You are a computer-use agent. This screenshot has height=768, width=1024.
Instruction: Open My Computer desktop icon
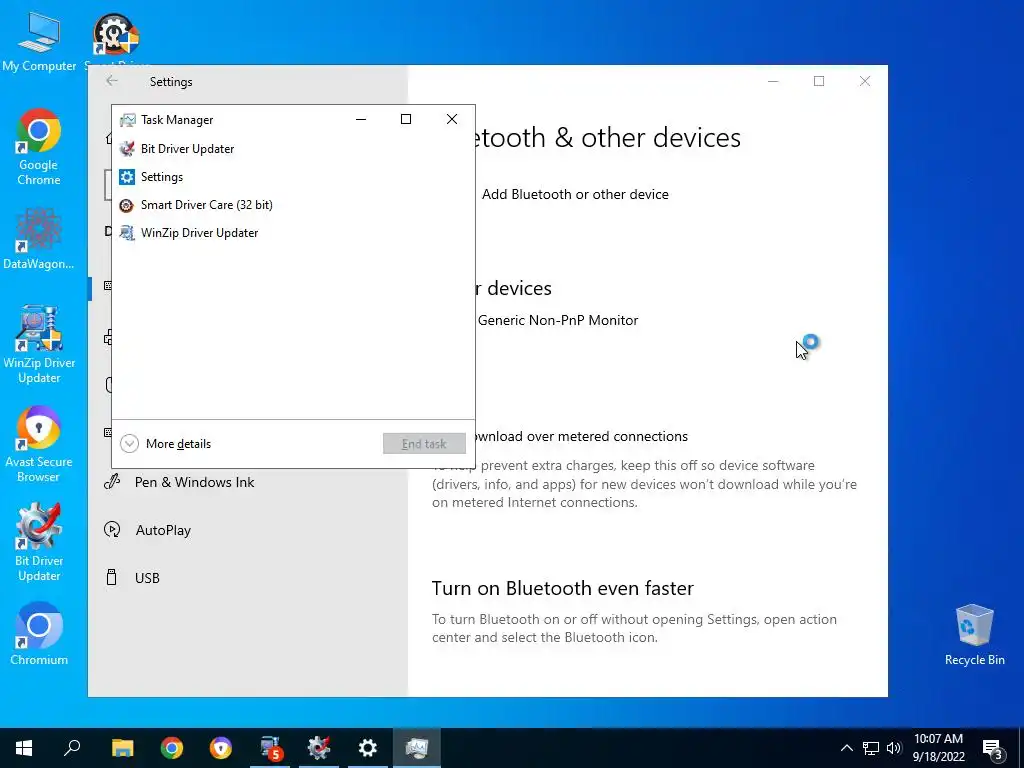tap(39, 42)
